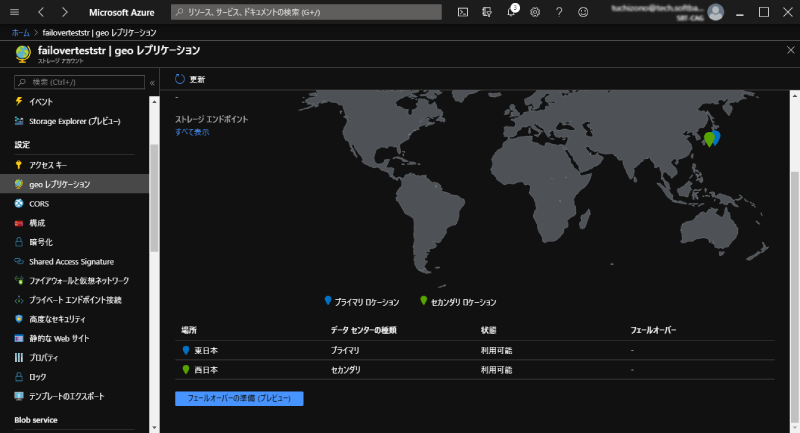The image size is (800, 433).
Task: Open Storage Explorer (プレビュー) menu item
Action: 74,121
